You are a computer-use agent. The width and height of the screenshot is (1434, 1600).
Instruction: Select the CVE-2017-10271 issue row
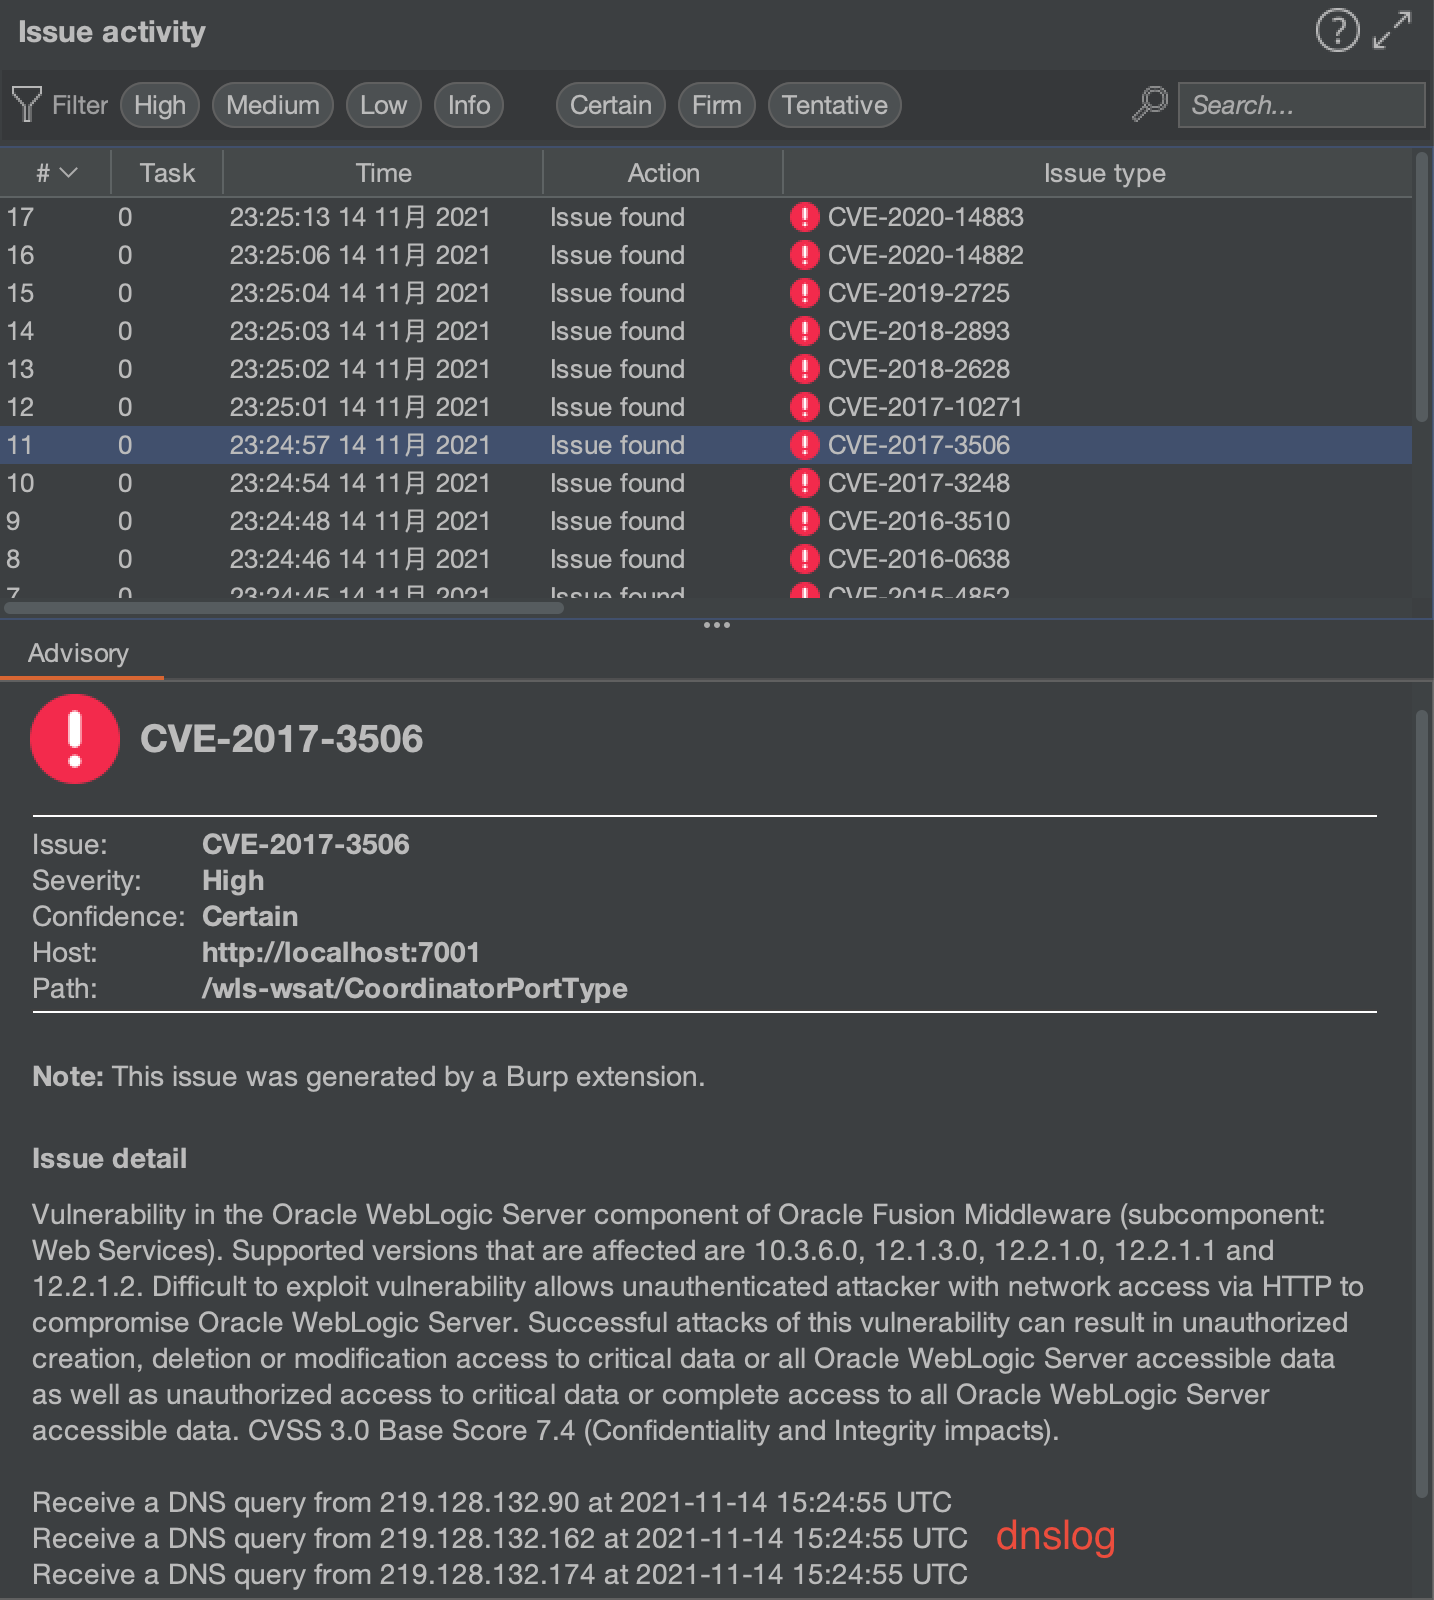706,407
